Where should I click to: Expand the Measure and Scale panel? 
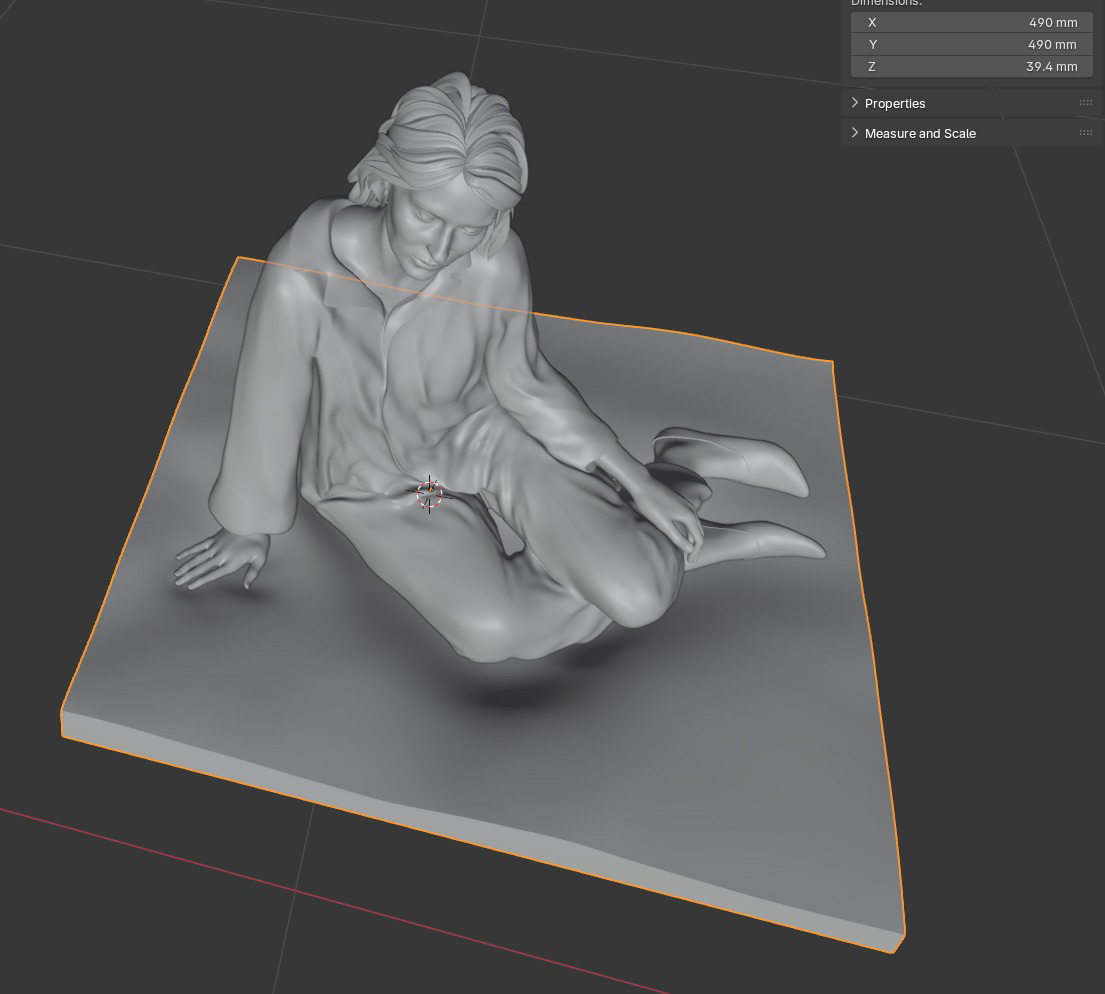[x=920, y=133]
